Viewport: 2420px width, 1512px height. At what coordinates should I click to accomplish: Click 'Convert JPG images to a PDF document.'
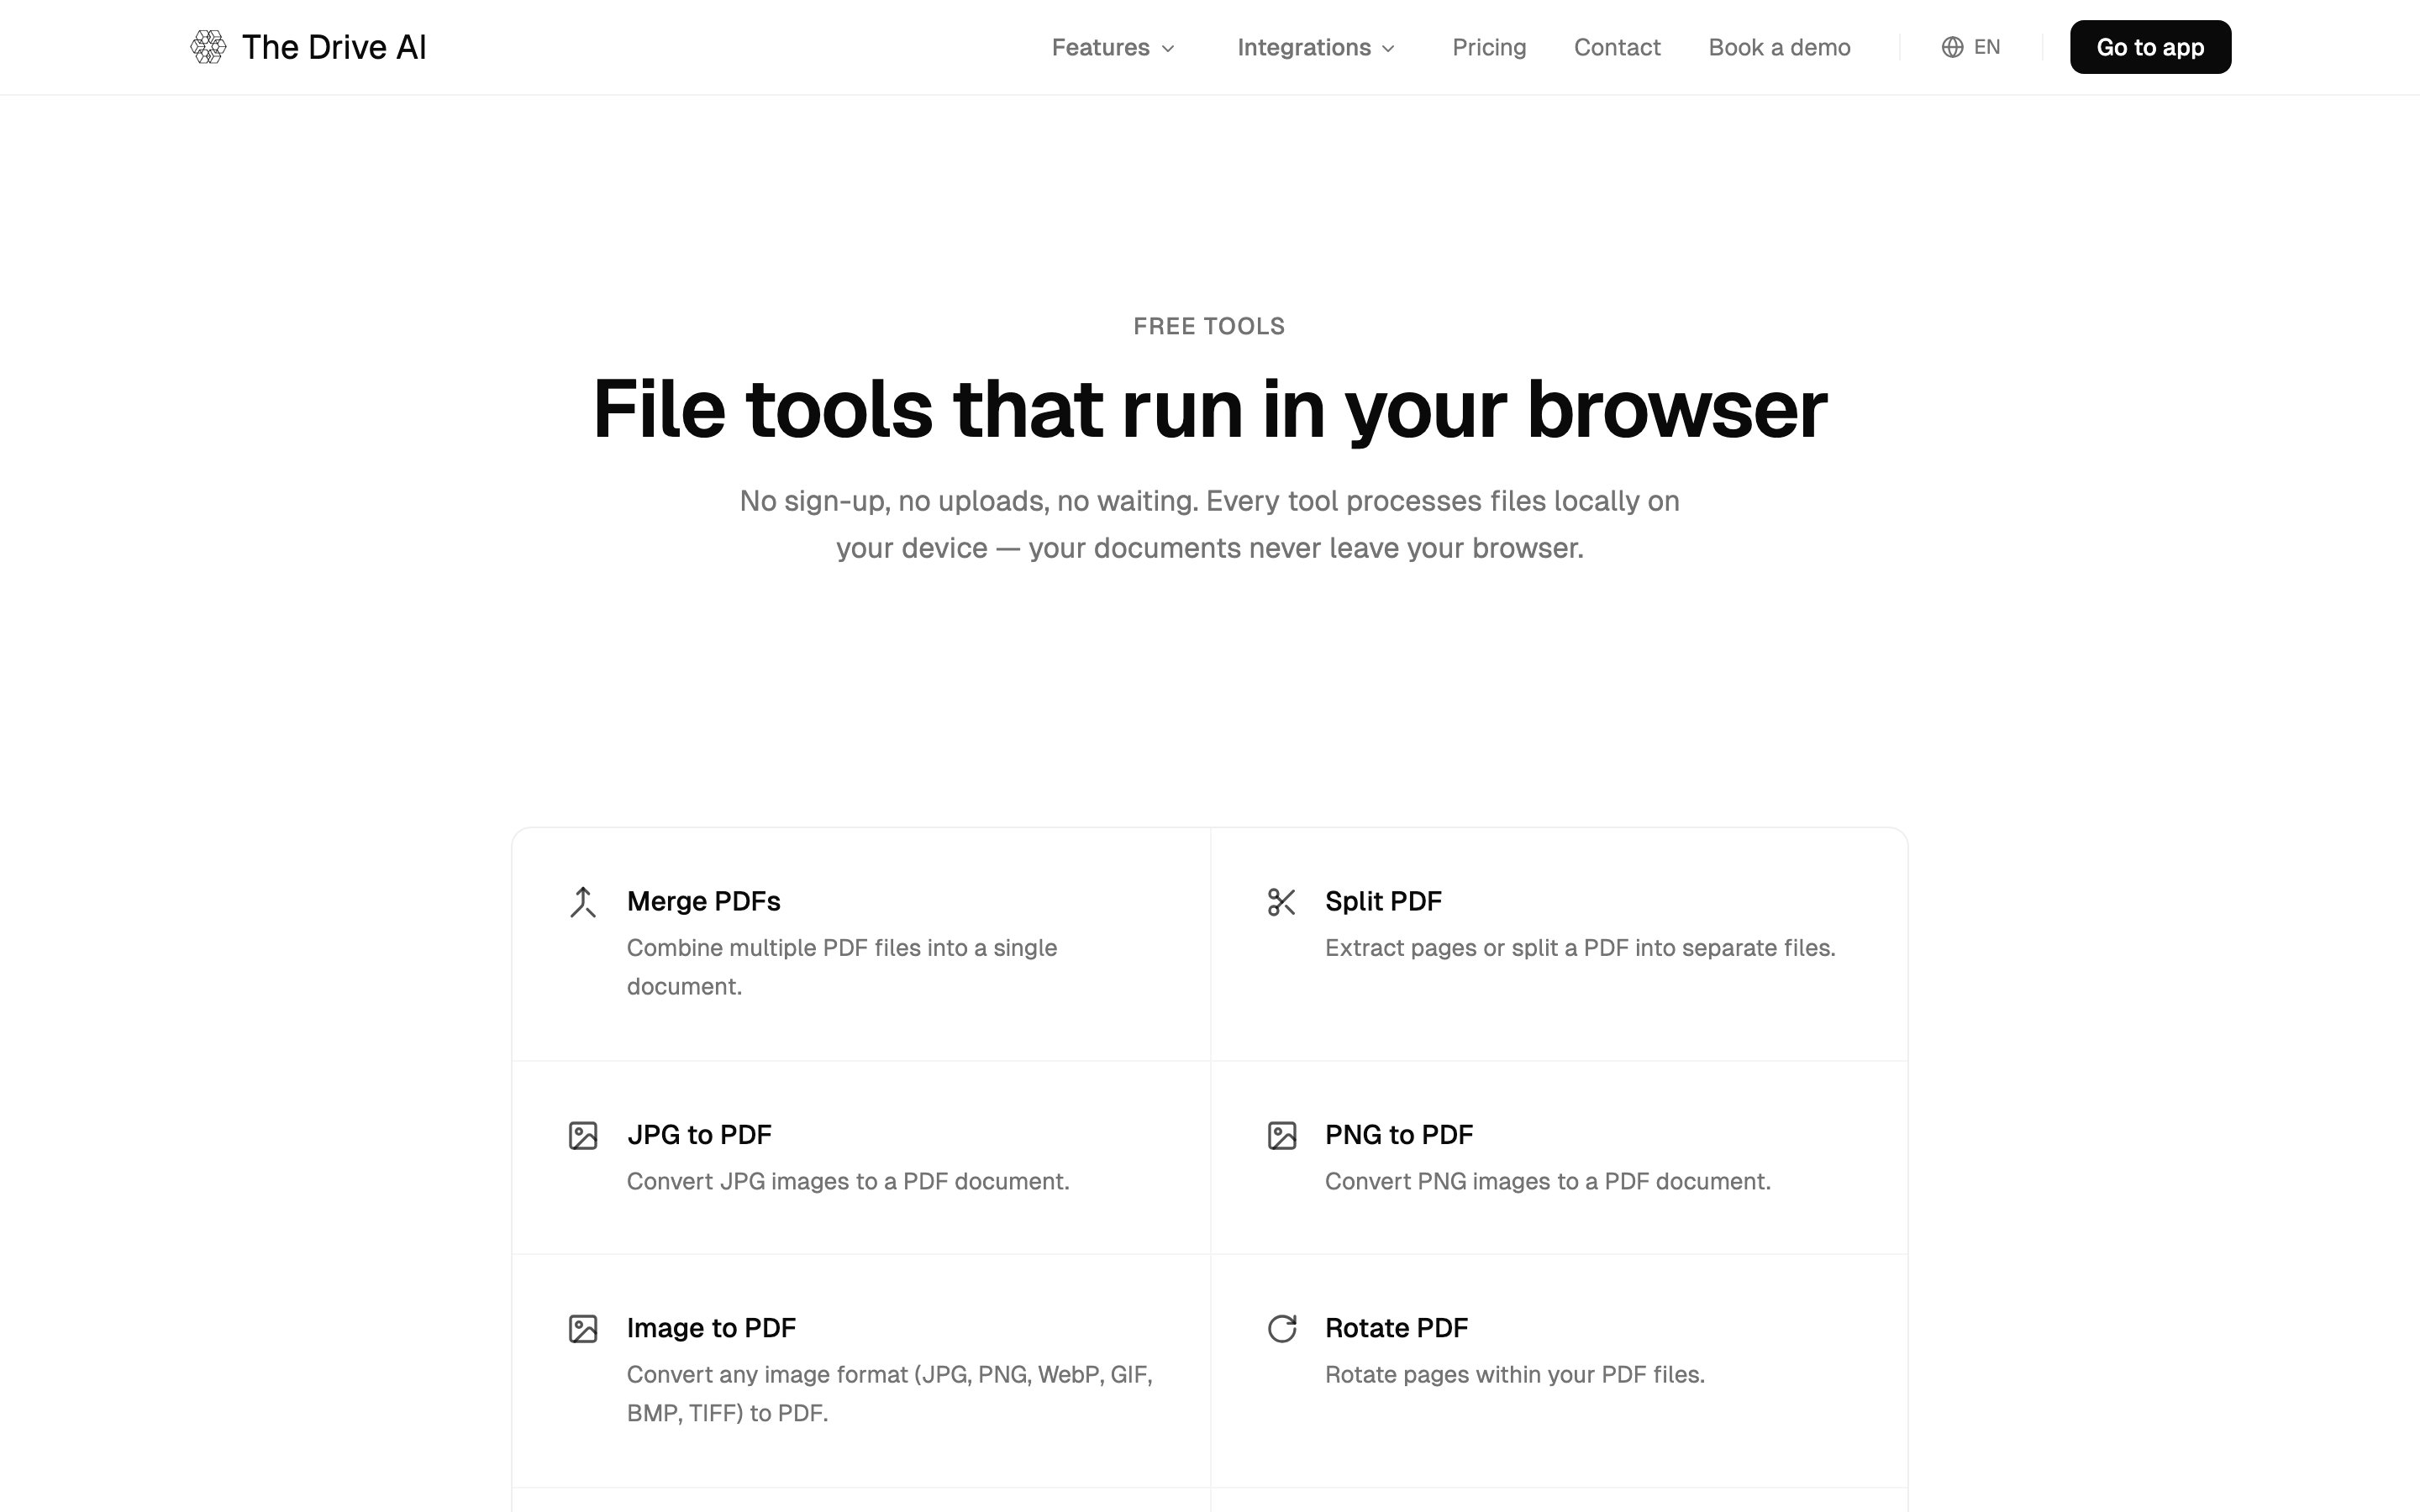coord(848,1181)
